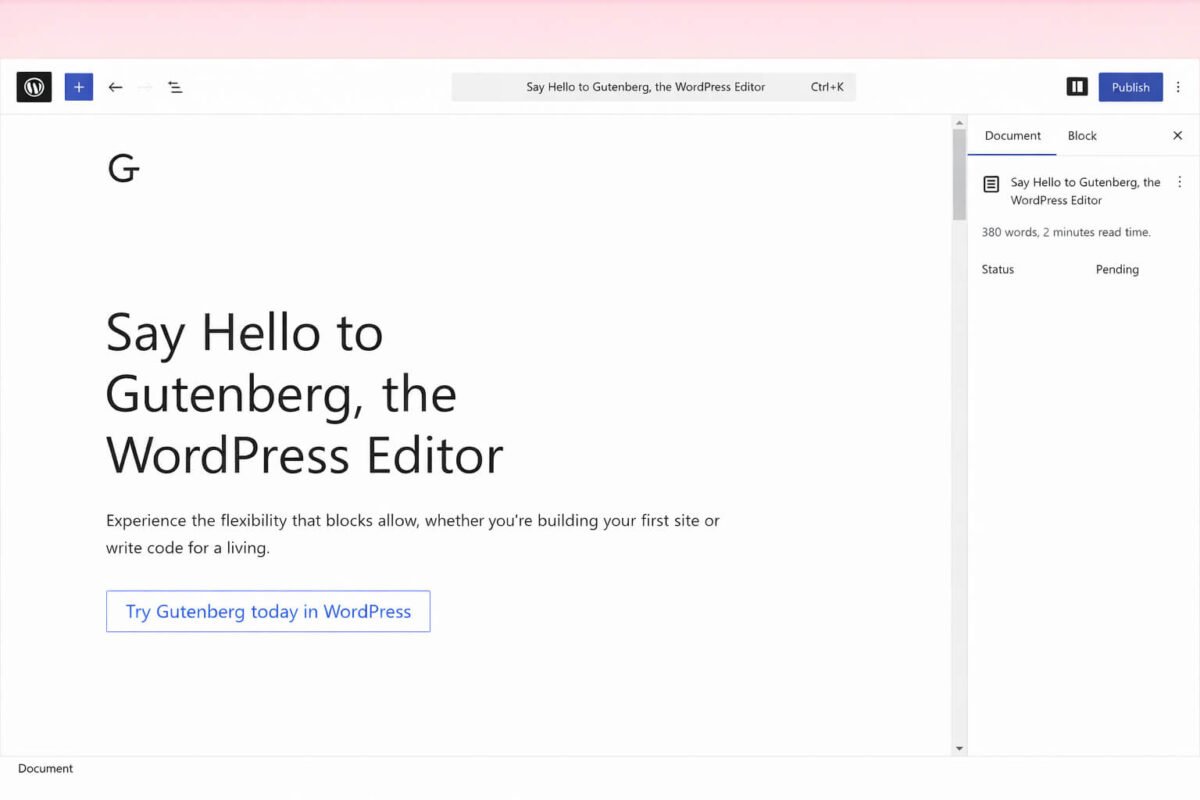Click the 380 words read time text

click(x=1066, y=232)
